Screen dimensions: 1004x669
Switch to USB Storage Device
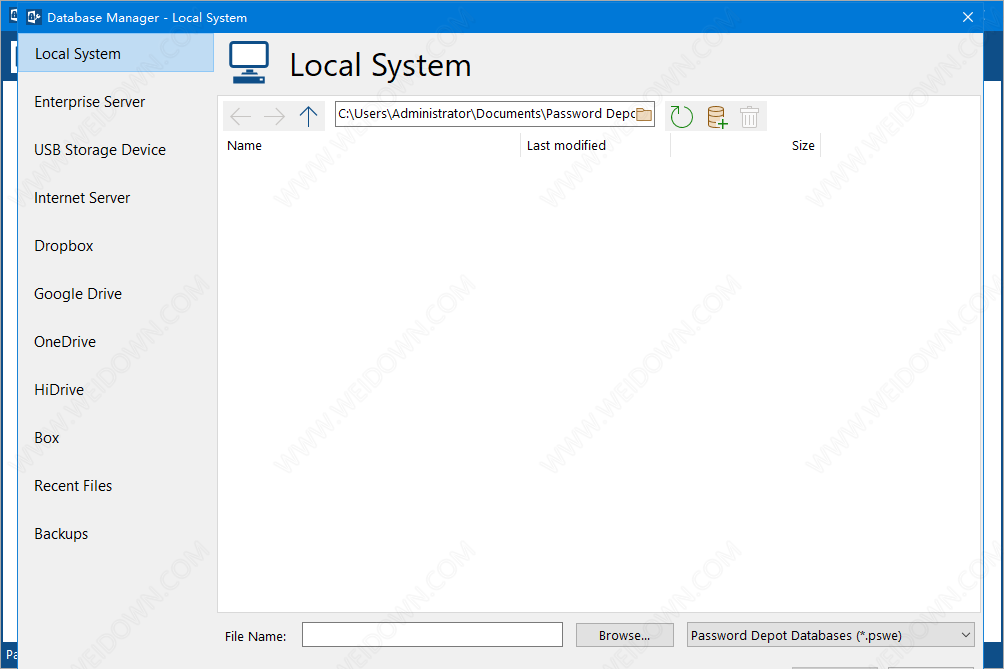100,150
